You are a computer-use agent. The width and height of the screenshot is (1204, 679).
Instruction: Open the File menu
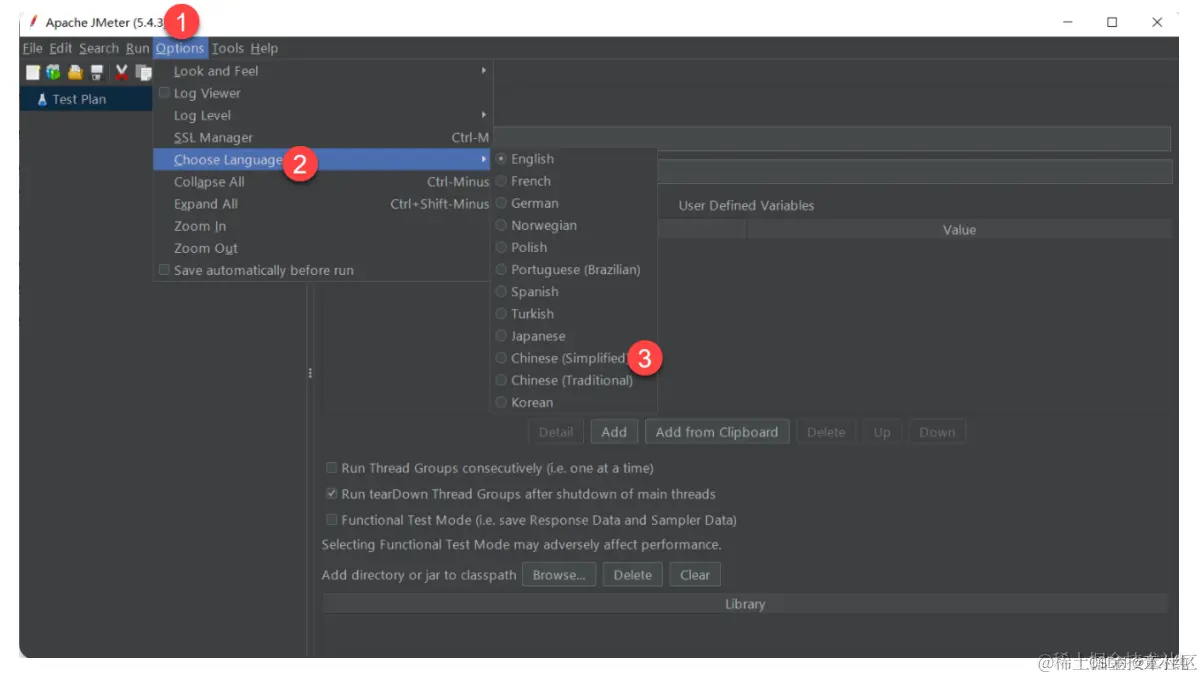[32, 48]
